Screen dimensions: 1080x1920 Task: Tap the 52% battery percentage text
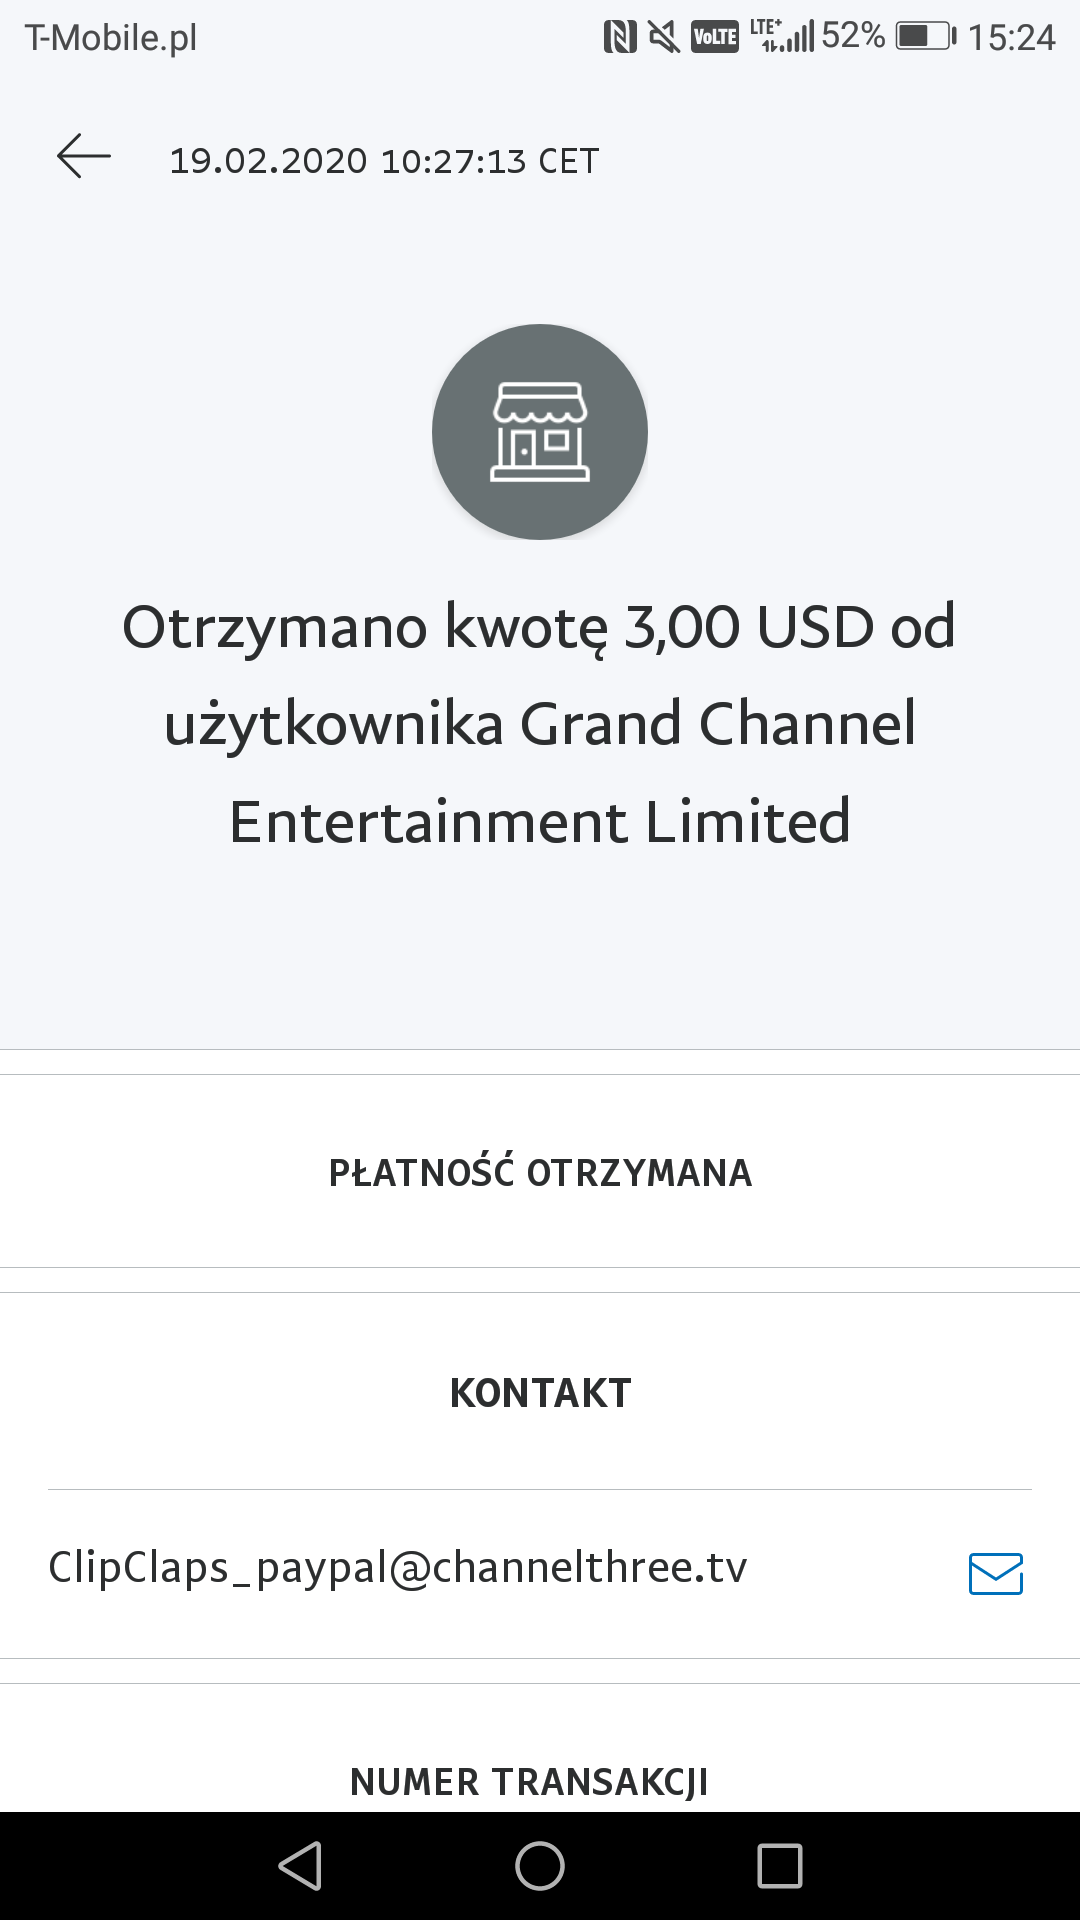tap(853, 36)
